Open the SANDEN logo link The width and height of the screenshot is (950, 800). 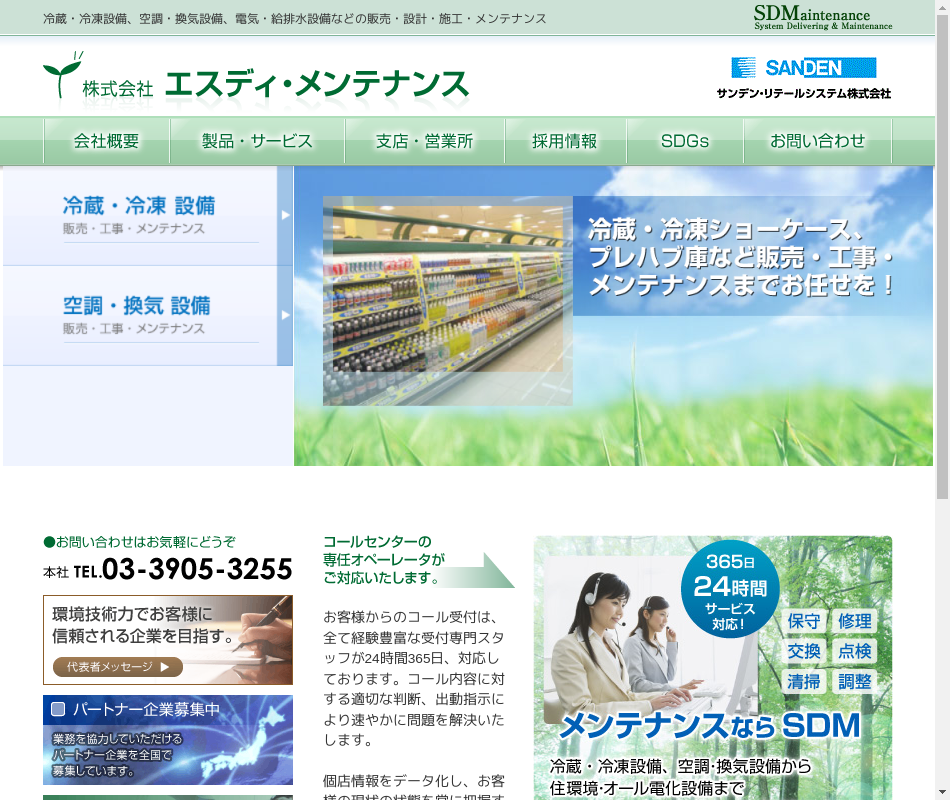coord(803,68)
